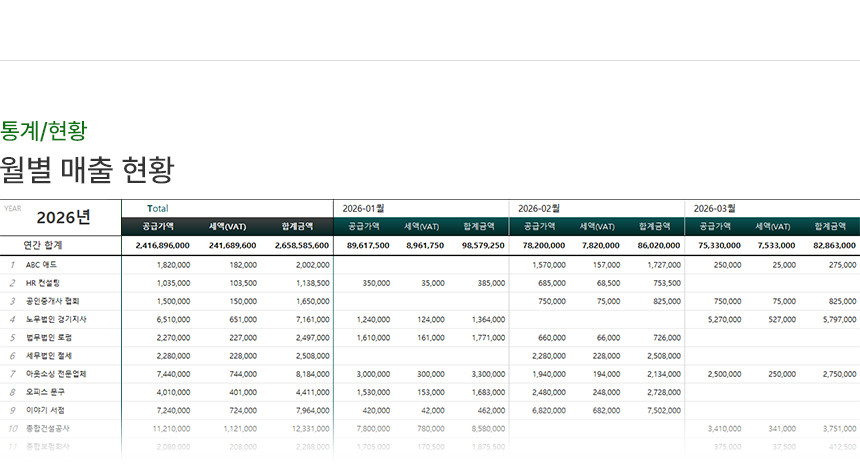This screenshot has height=465, width=860.
Task: Select the 2026-02월 month header
Action: (x=539, y=208)
